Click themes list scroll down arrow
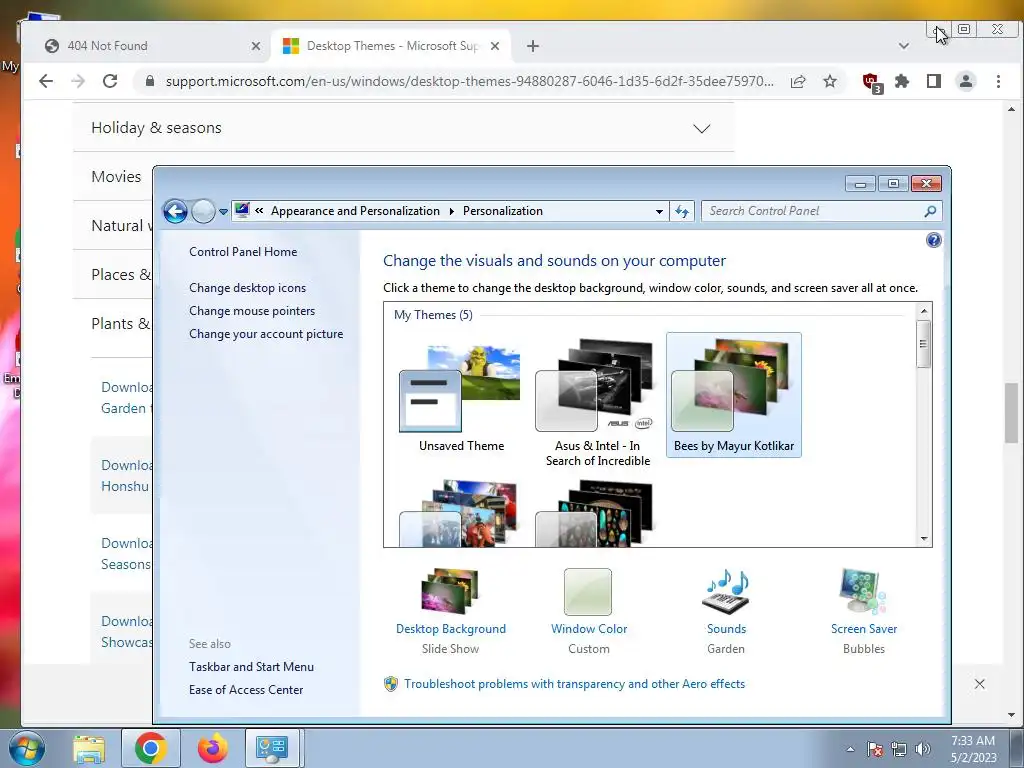This screenshot has width=1024, height=768. 924,539
